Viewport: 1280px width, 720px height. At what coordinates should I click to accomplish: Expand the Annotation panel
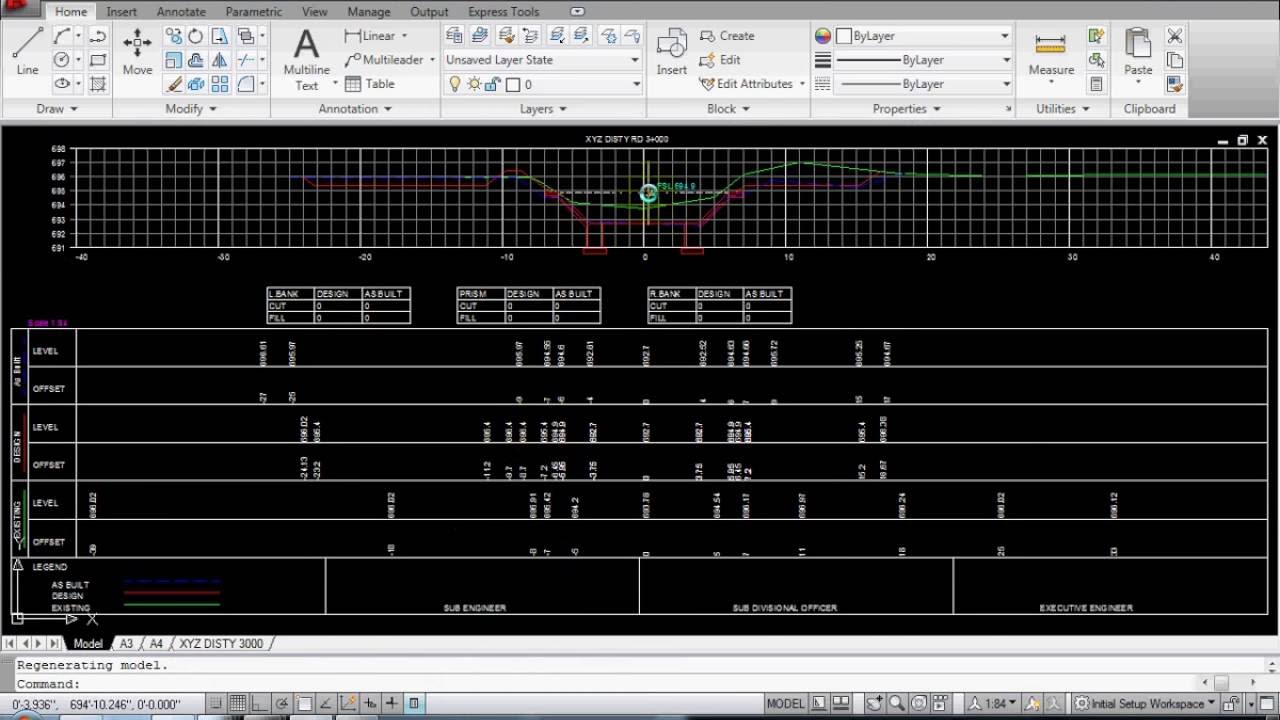(x=355, y=109)
